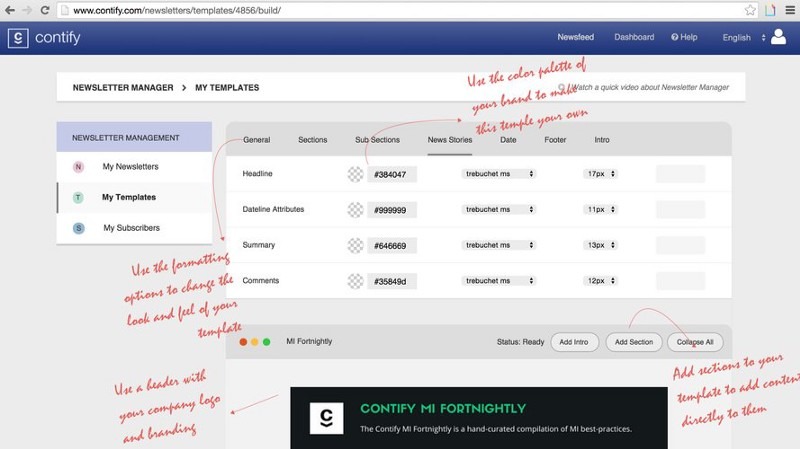Switch to the Sections tab
This screenshot has height=449, width=800.
coord(313,140)
